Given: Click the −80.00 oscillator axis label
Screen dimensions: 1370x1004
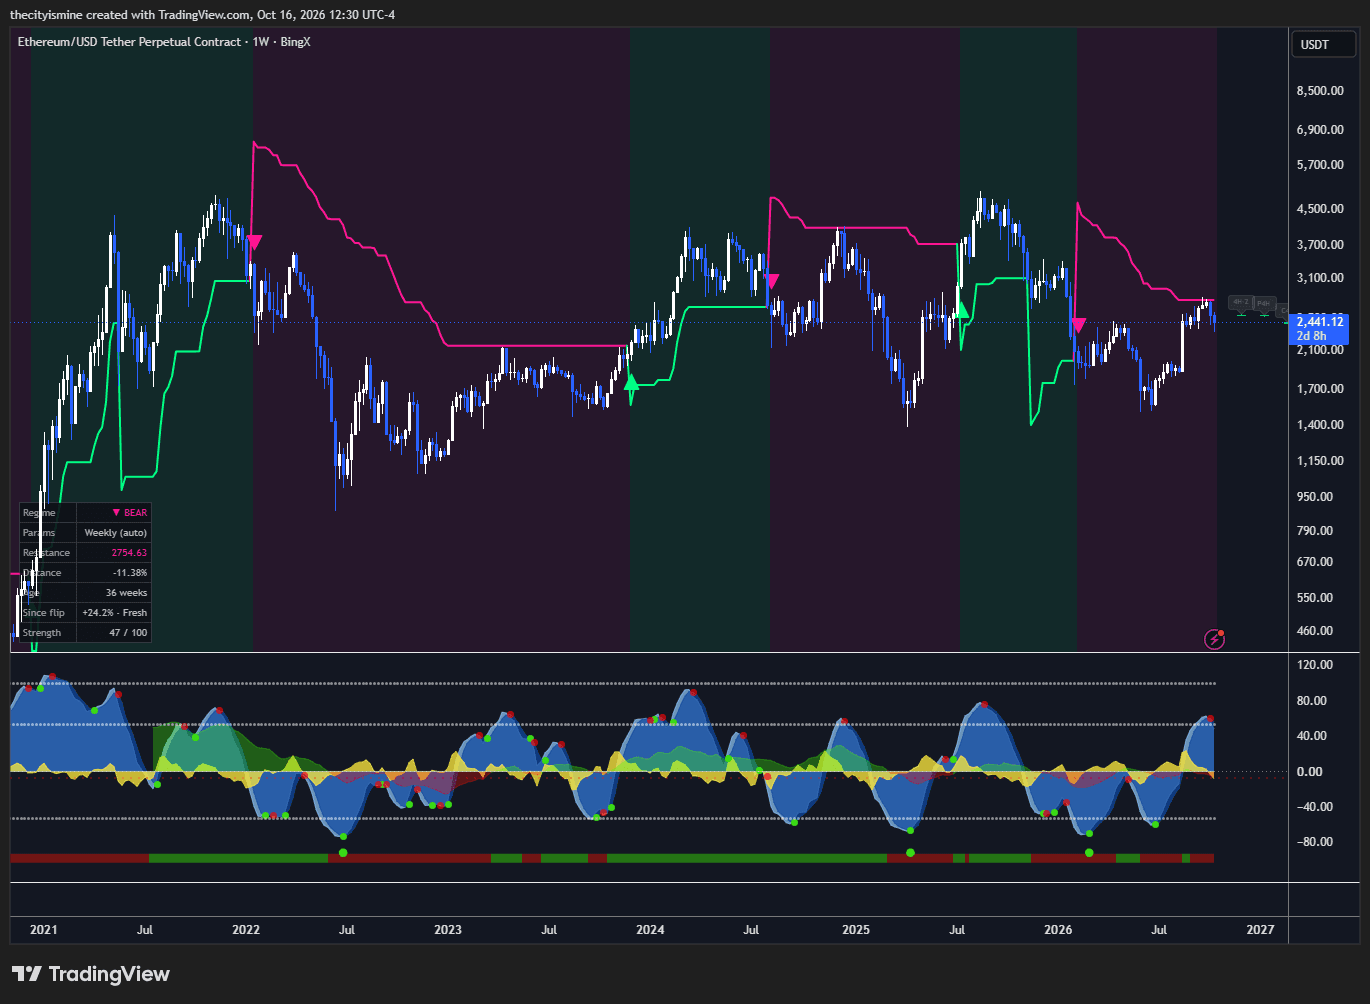Looking at the screenshot, I should (x=1314, y=842).
